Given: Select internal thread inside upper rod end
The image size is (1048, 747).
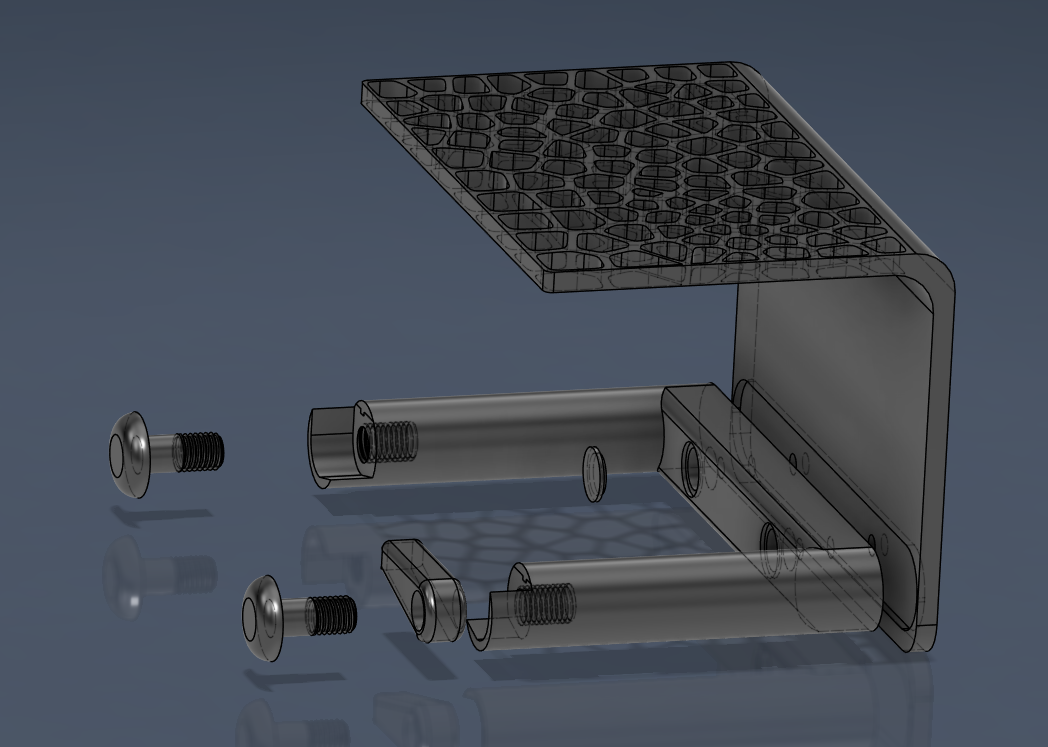Looking at the screenshot, I should point(388,441).
